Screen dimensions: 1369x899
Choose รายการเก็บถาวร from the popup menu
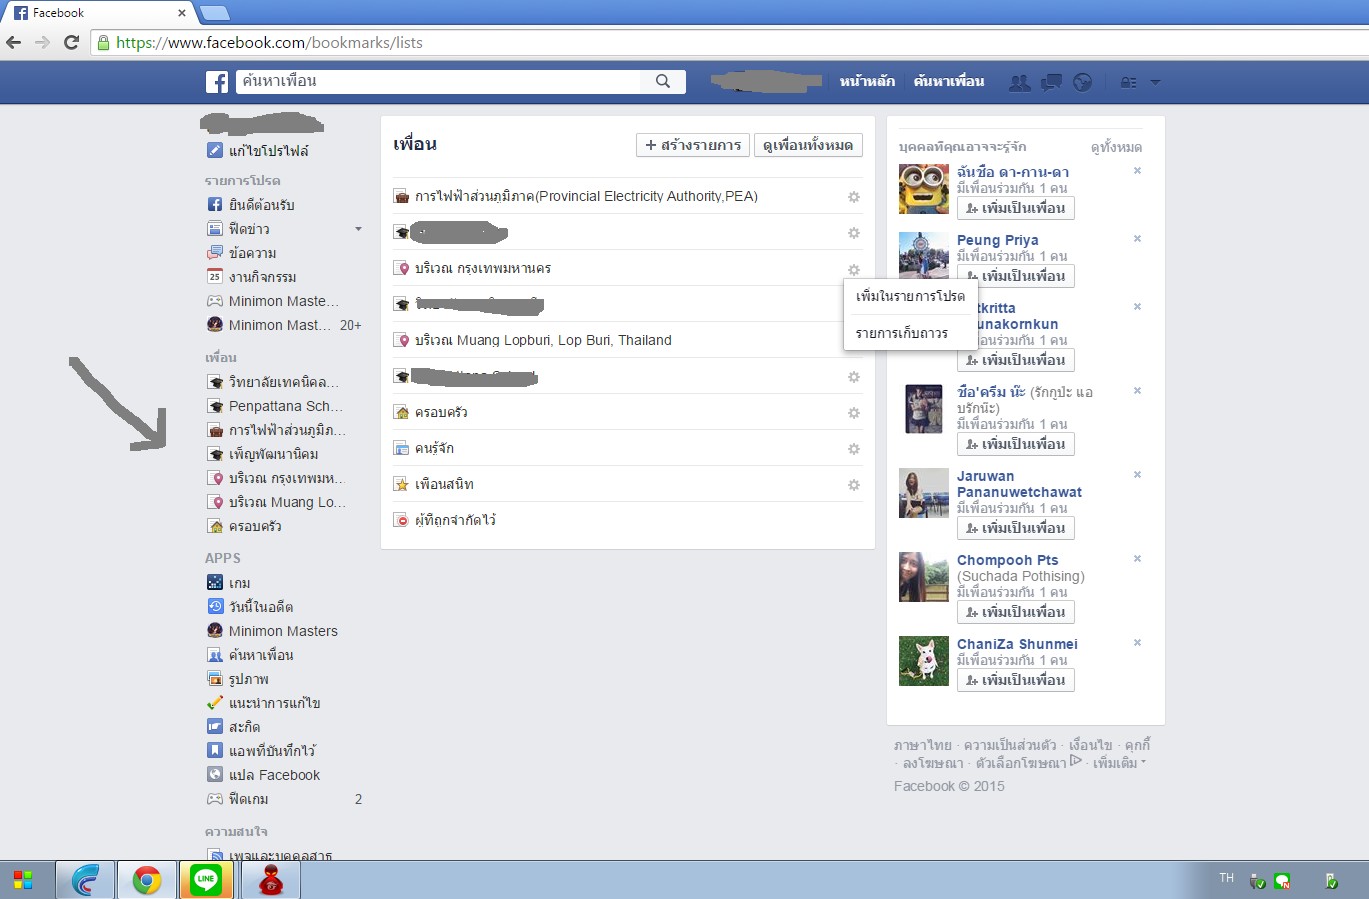(x=910, y=333)
